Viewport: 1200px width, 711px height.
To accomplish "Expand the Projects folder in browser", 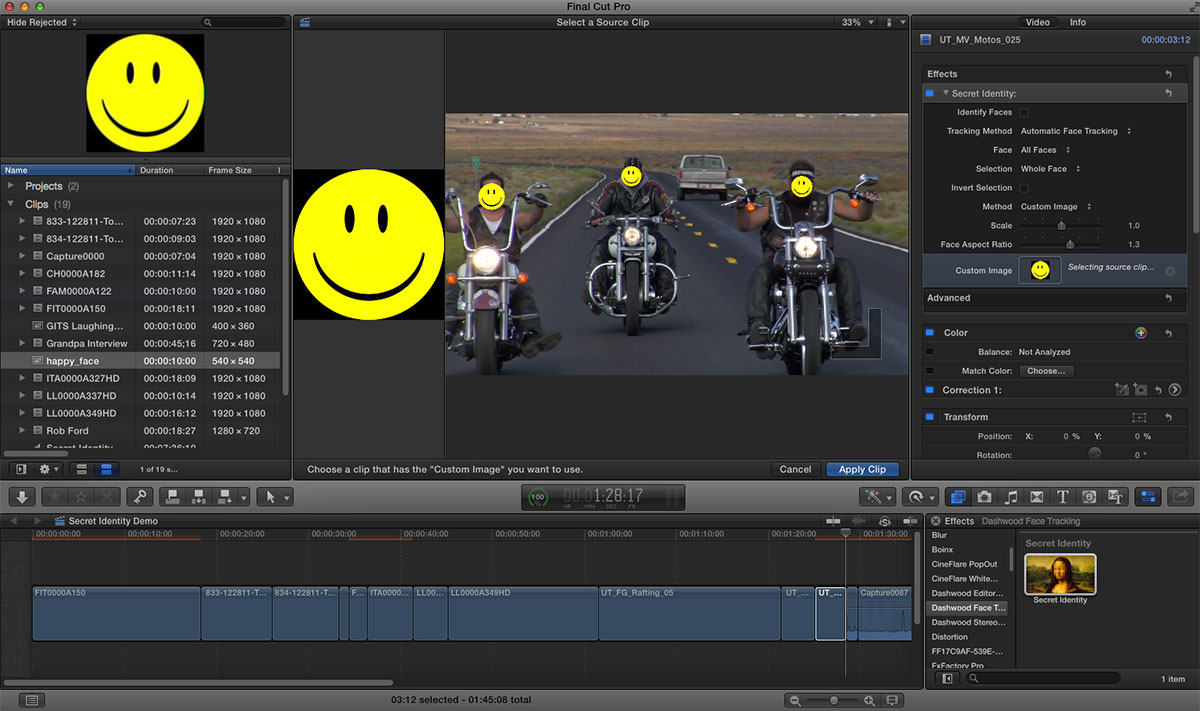I will 11,186.
